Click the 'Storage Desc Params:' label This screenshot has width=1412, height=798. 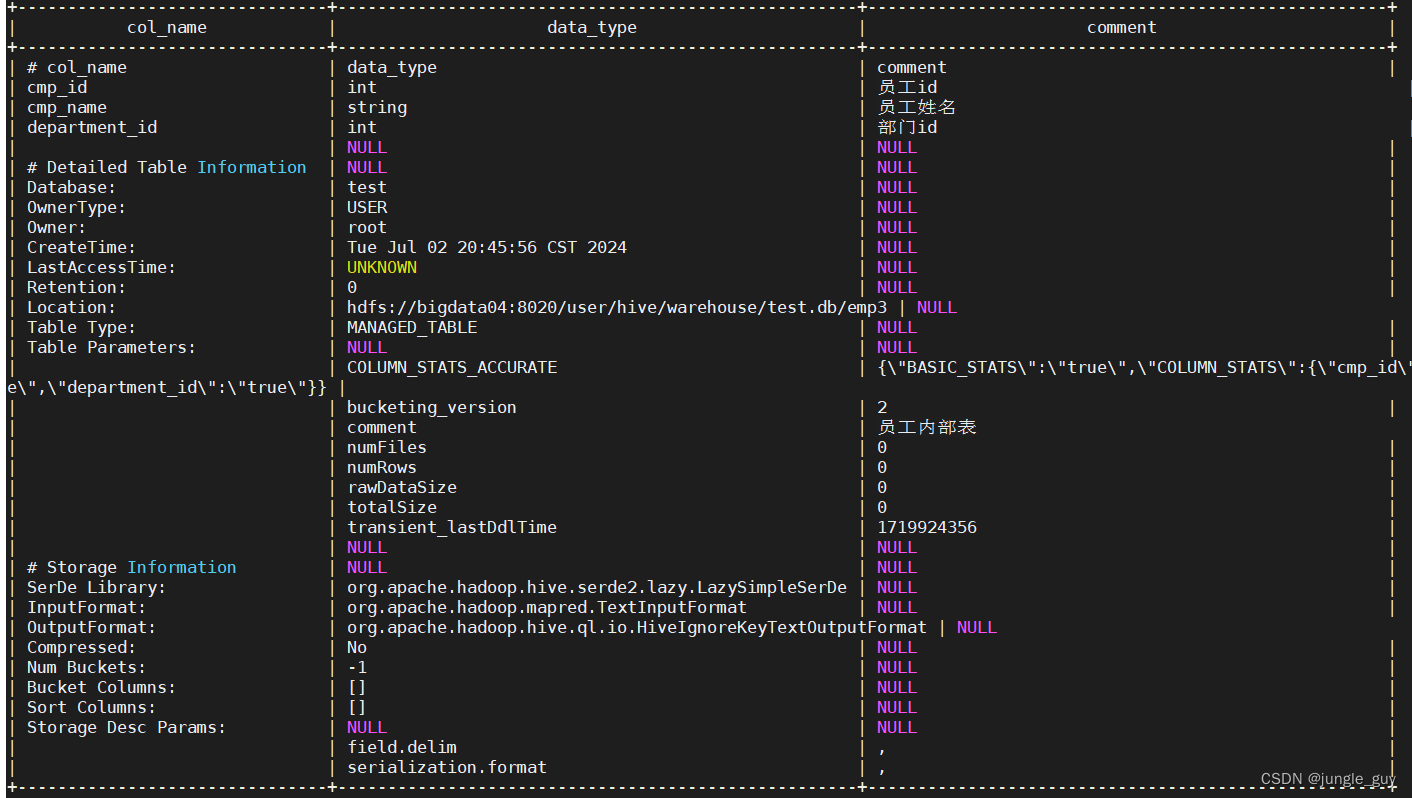[127, 728]
